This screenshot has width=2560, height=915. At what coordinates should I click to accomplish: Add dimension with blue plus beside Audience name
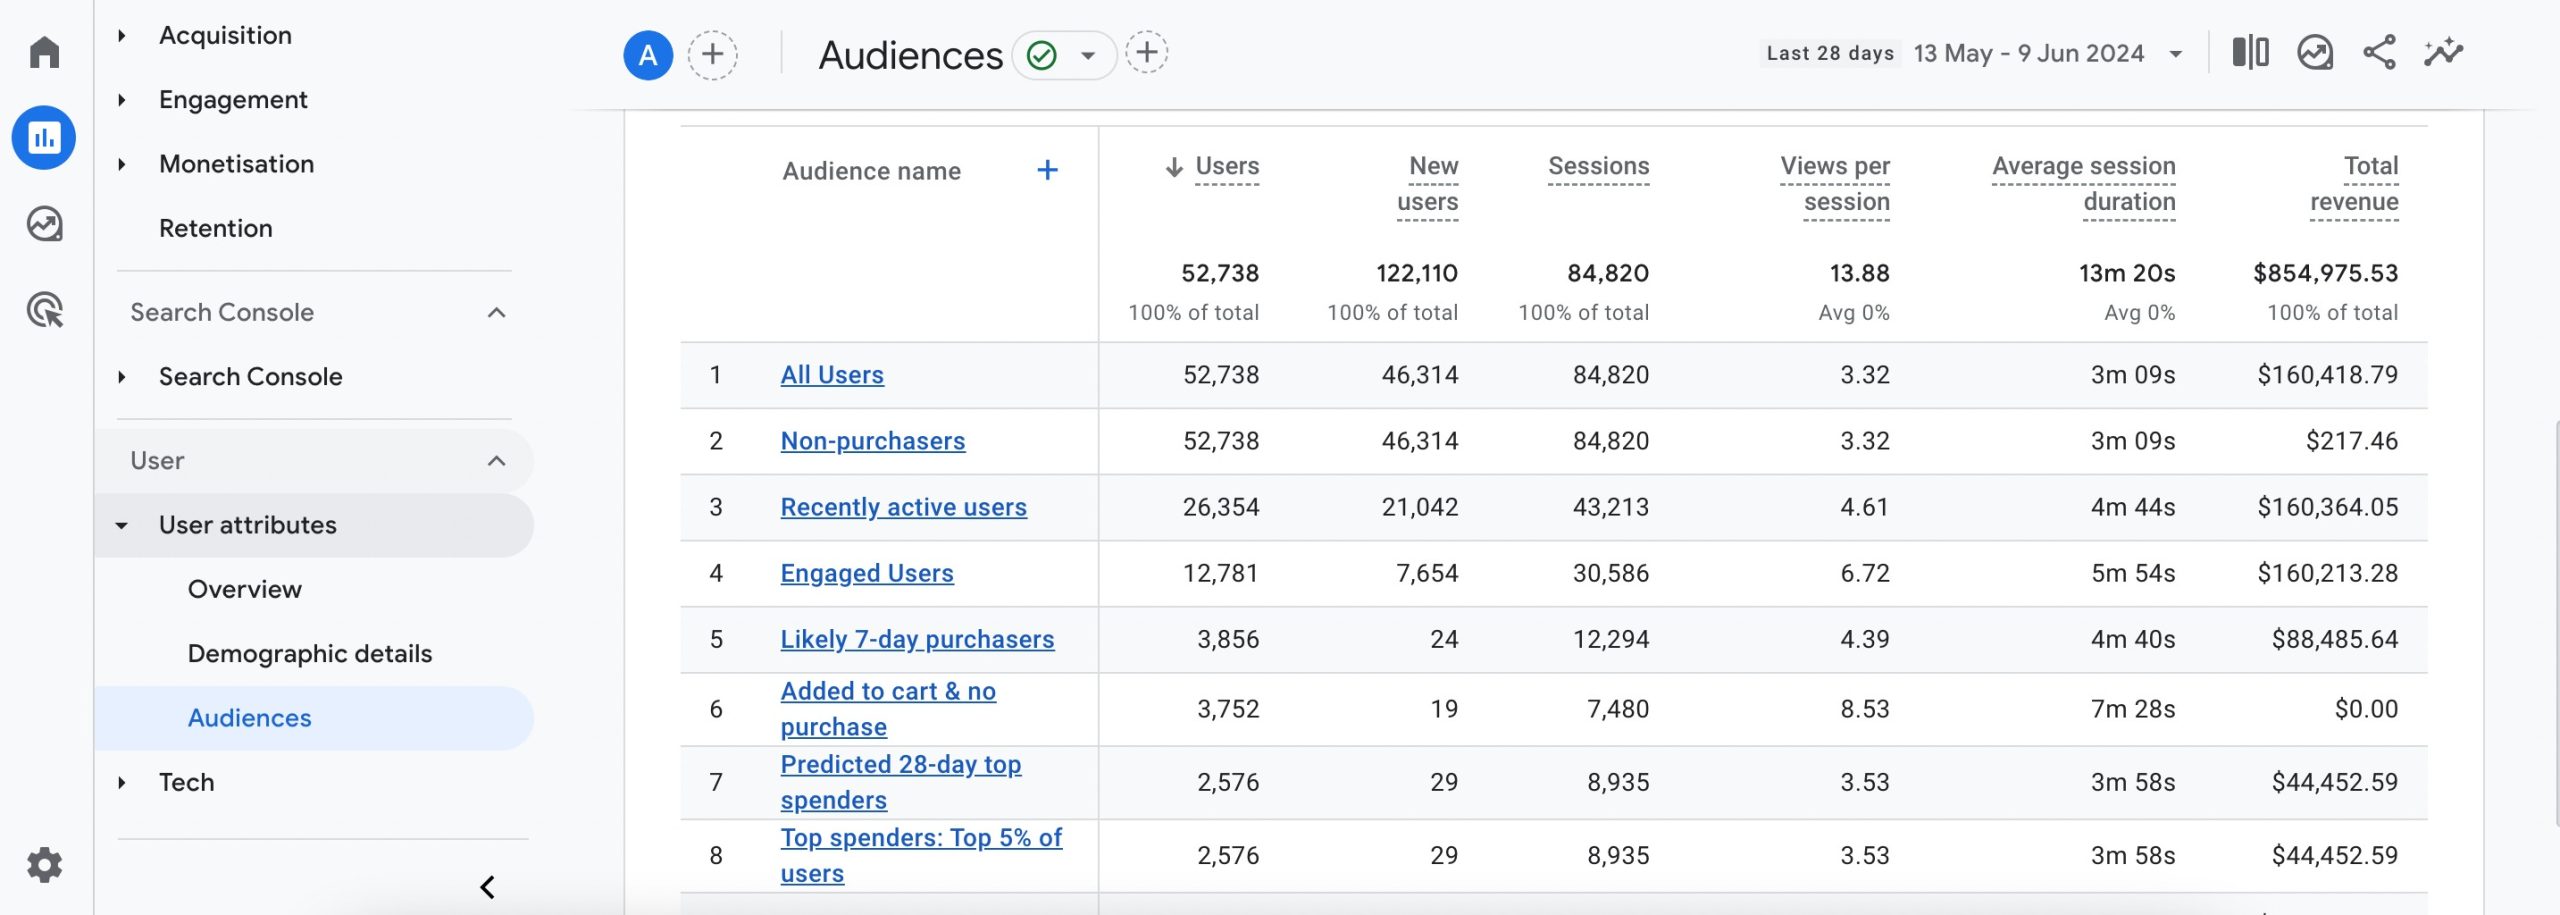[x=1047, y=170]
